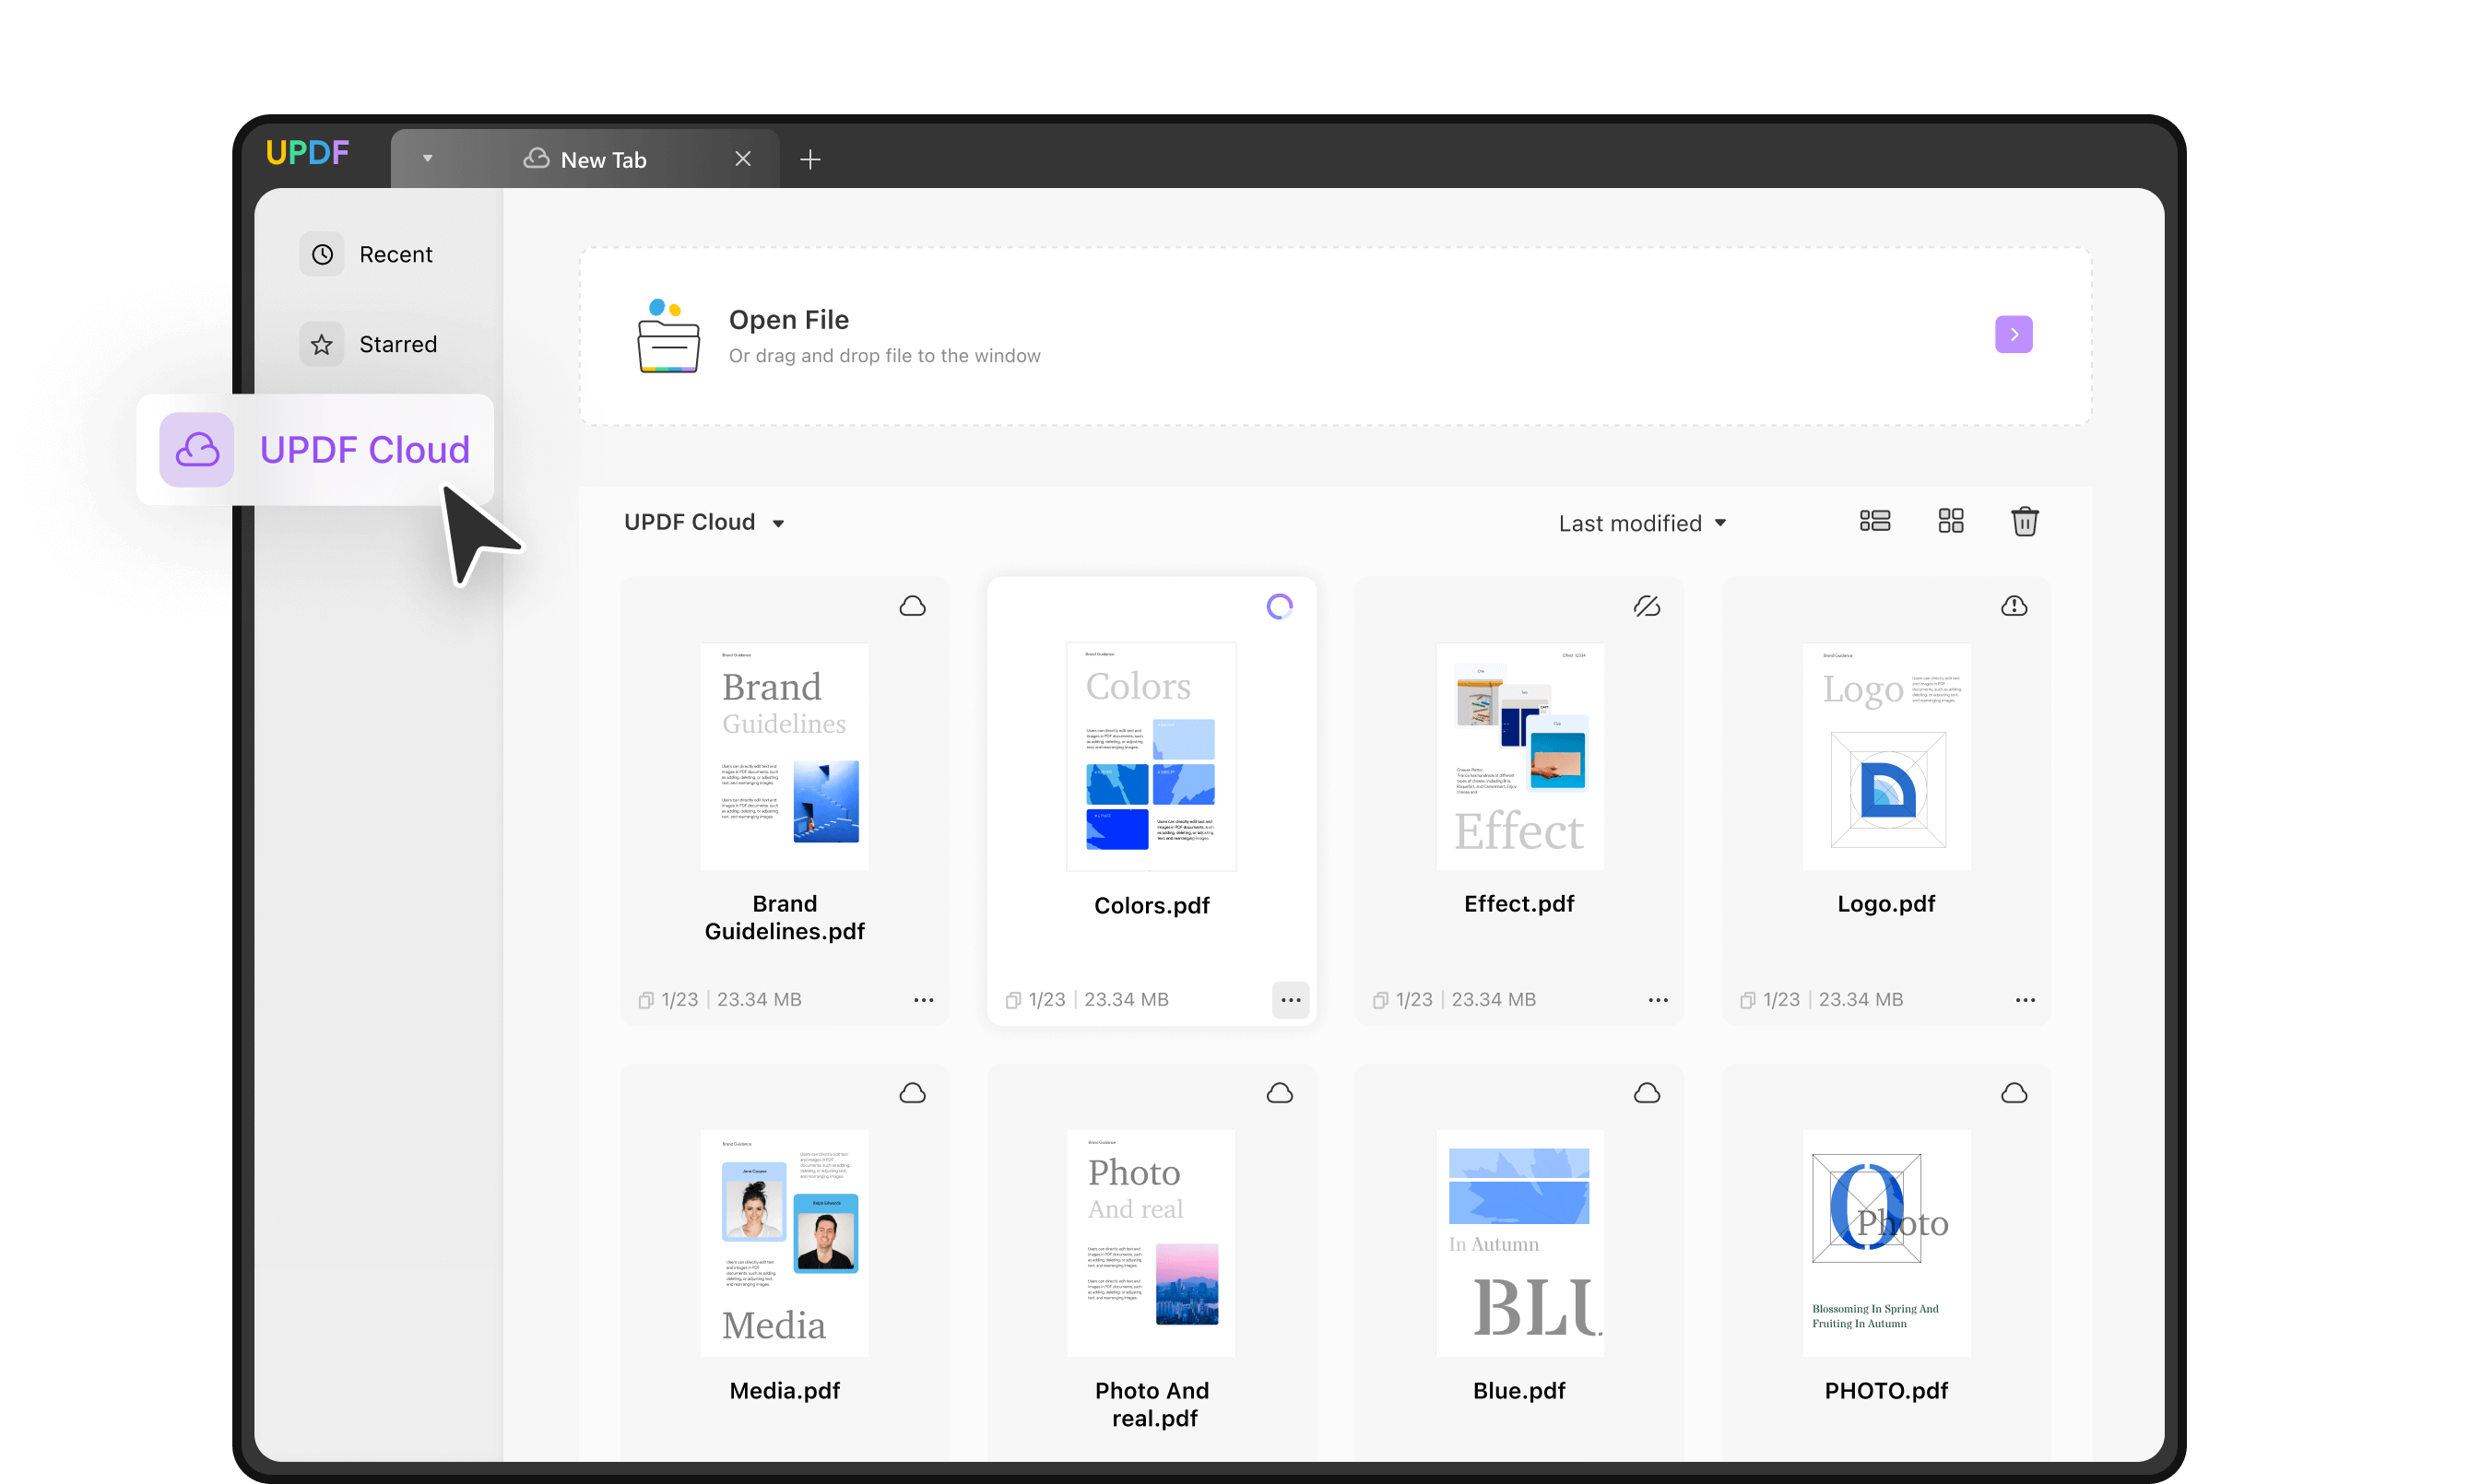Open the trash bin
This screenshot has height=1484, width=2469.
2024,521
